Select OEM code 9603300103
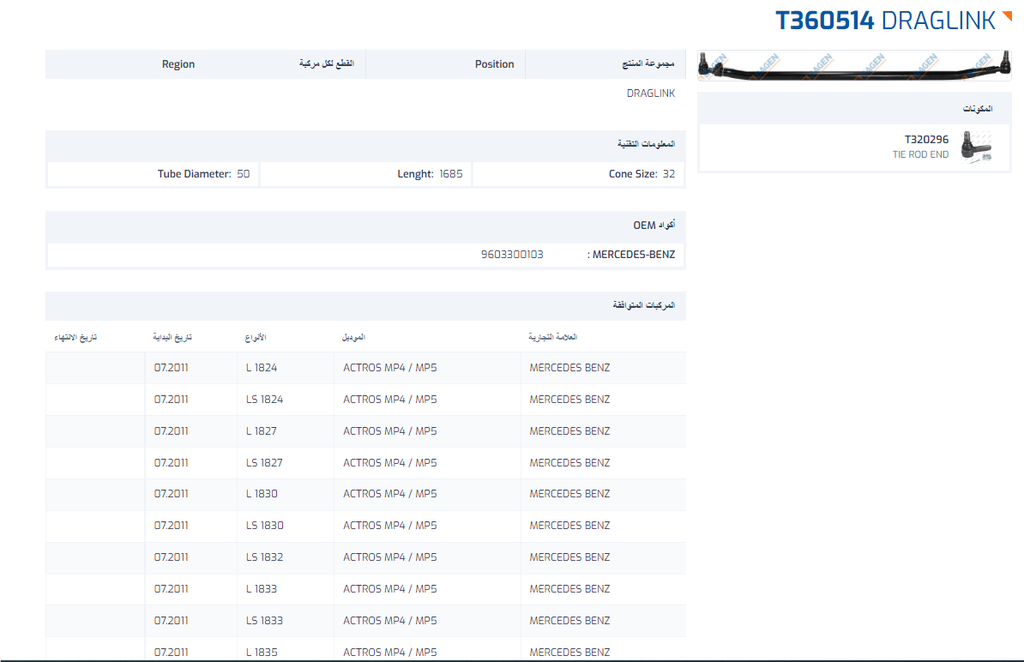This screenshot has height=662, width=1024. (512, 254)
